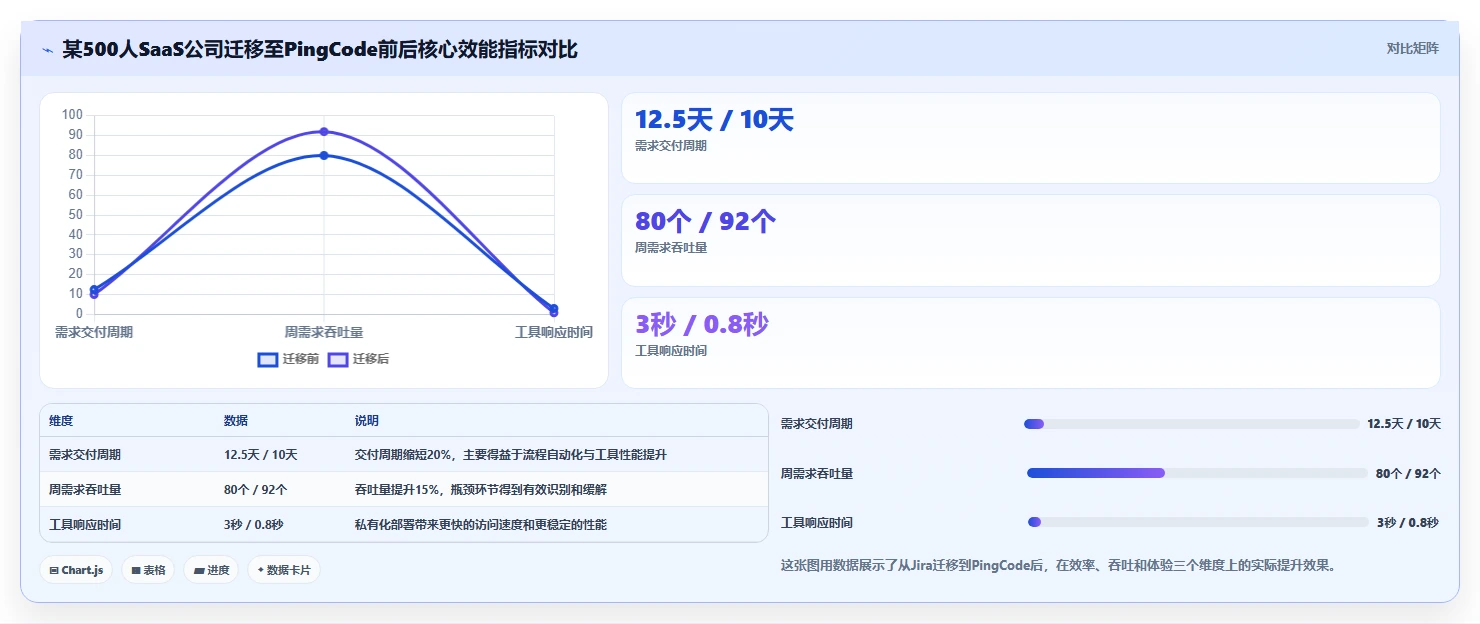Click the summary sentence about Jira migration
This screenshot has height=624, width=1480.
point(1058,566)
